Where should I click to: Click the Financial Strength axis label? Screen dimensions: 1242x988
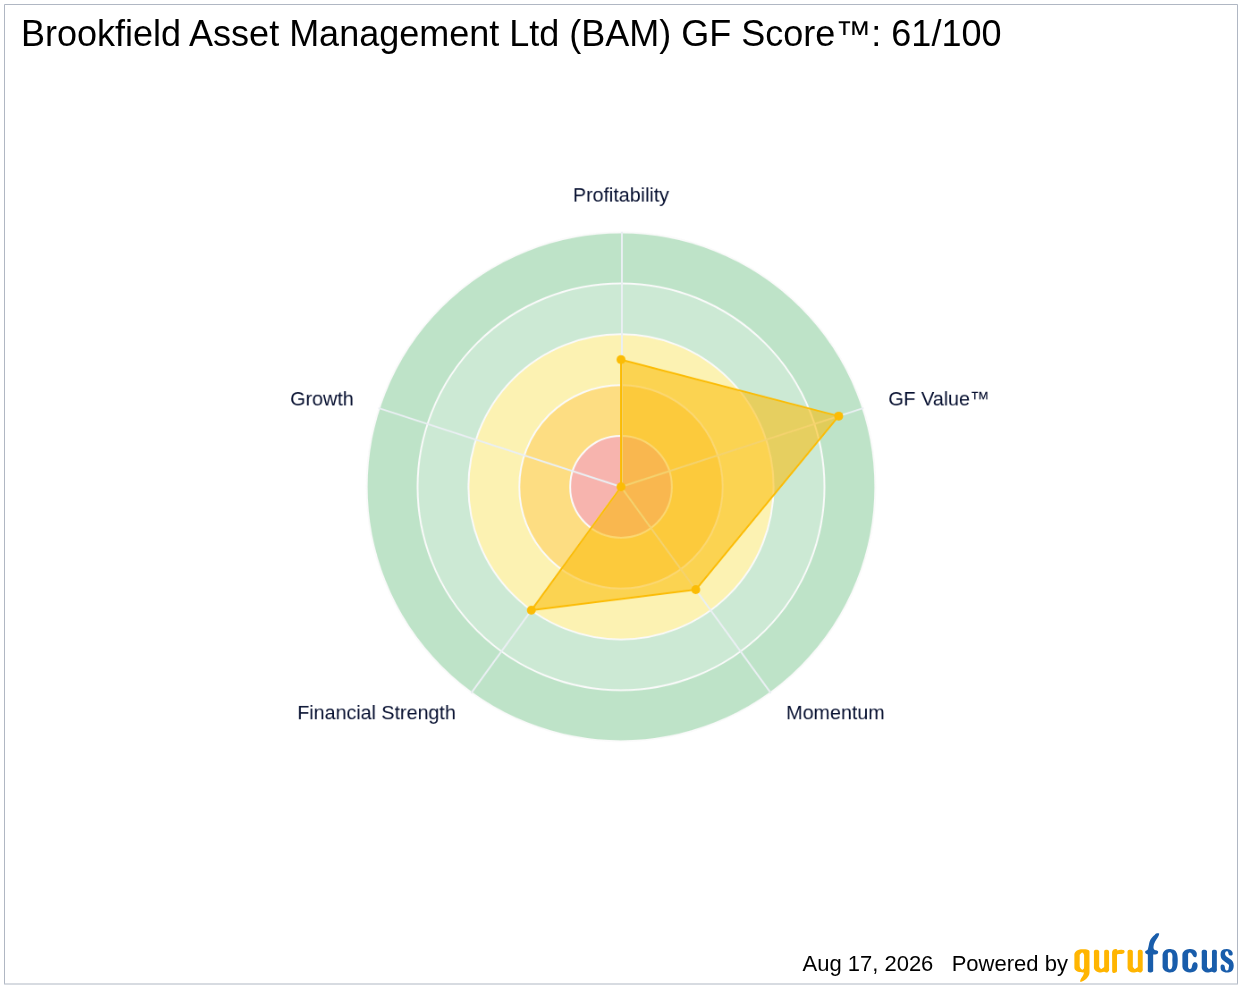click(x=376, y=713)
